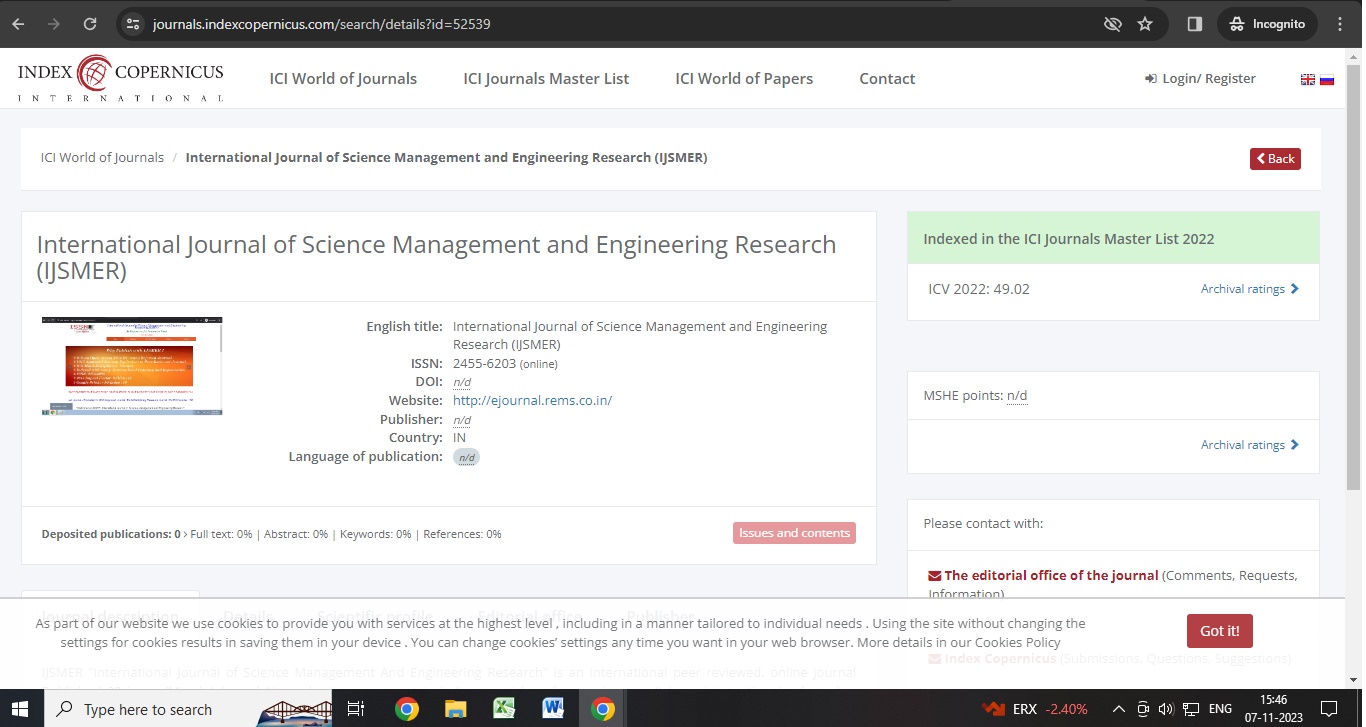Click the Windows taskbar search box
This screenshot has width=1366, height=727.
[x=148, y=709]
